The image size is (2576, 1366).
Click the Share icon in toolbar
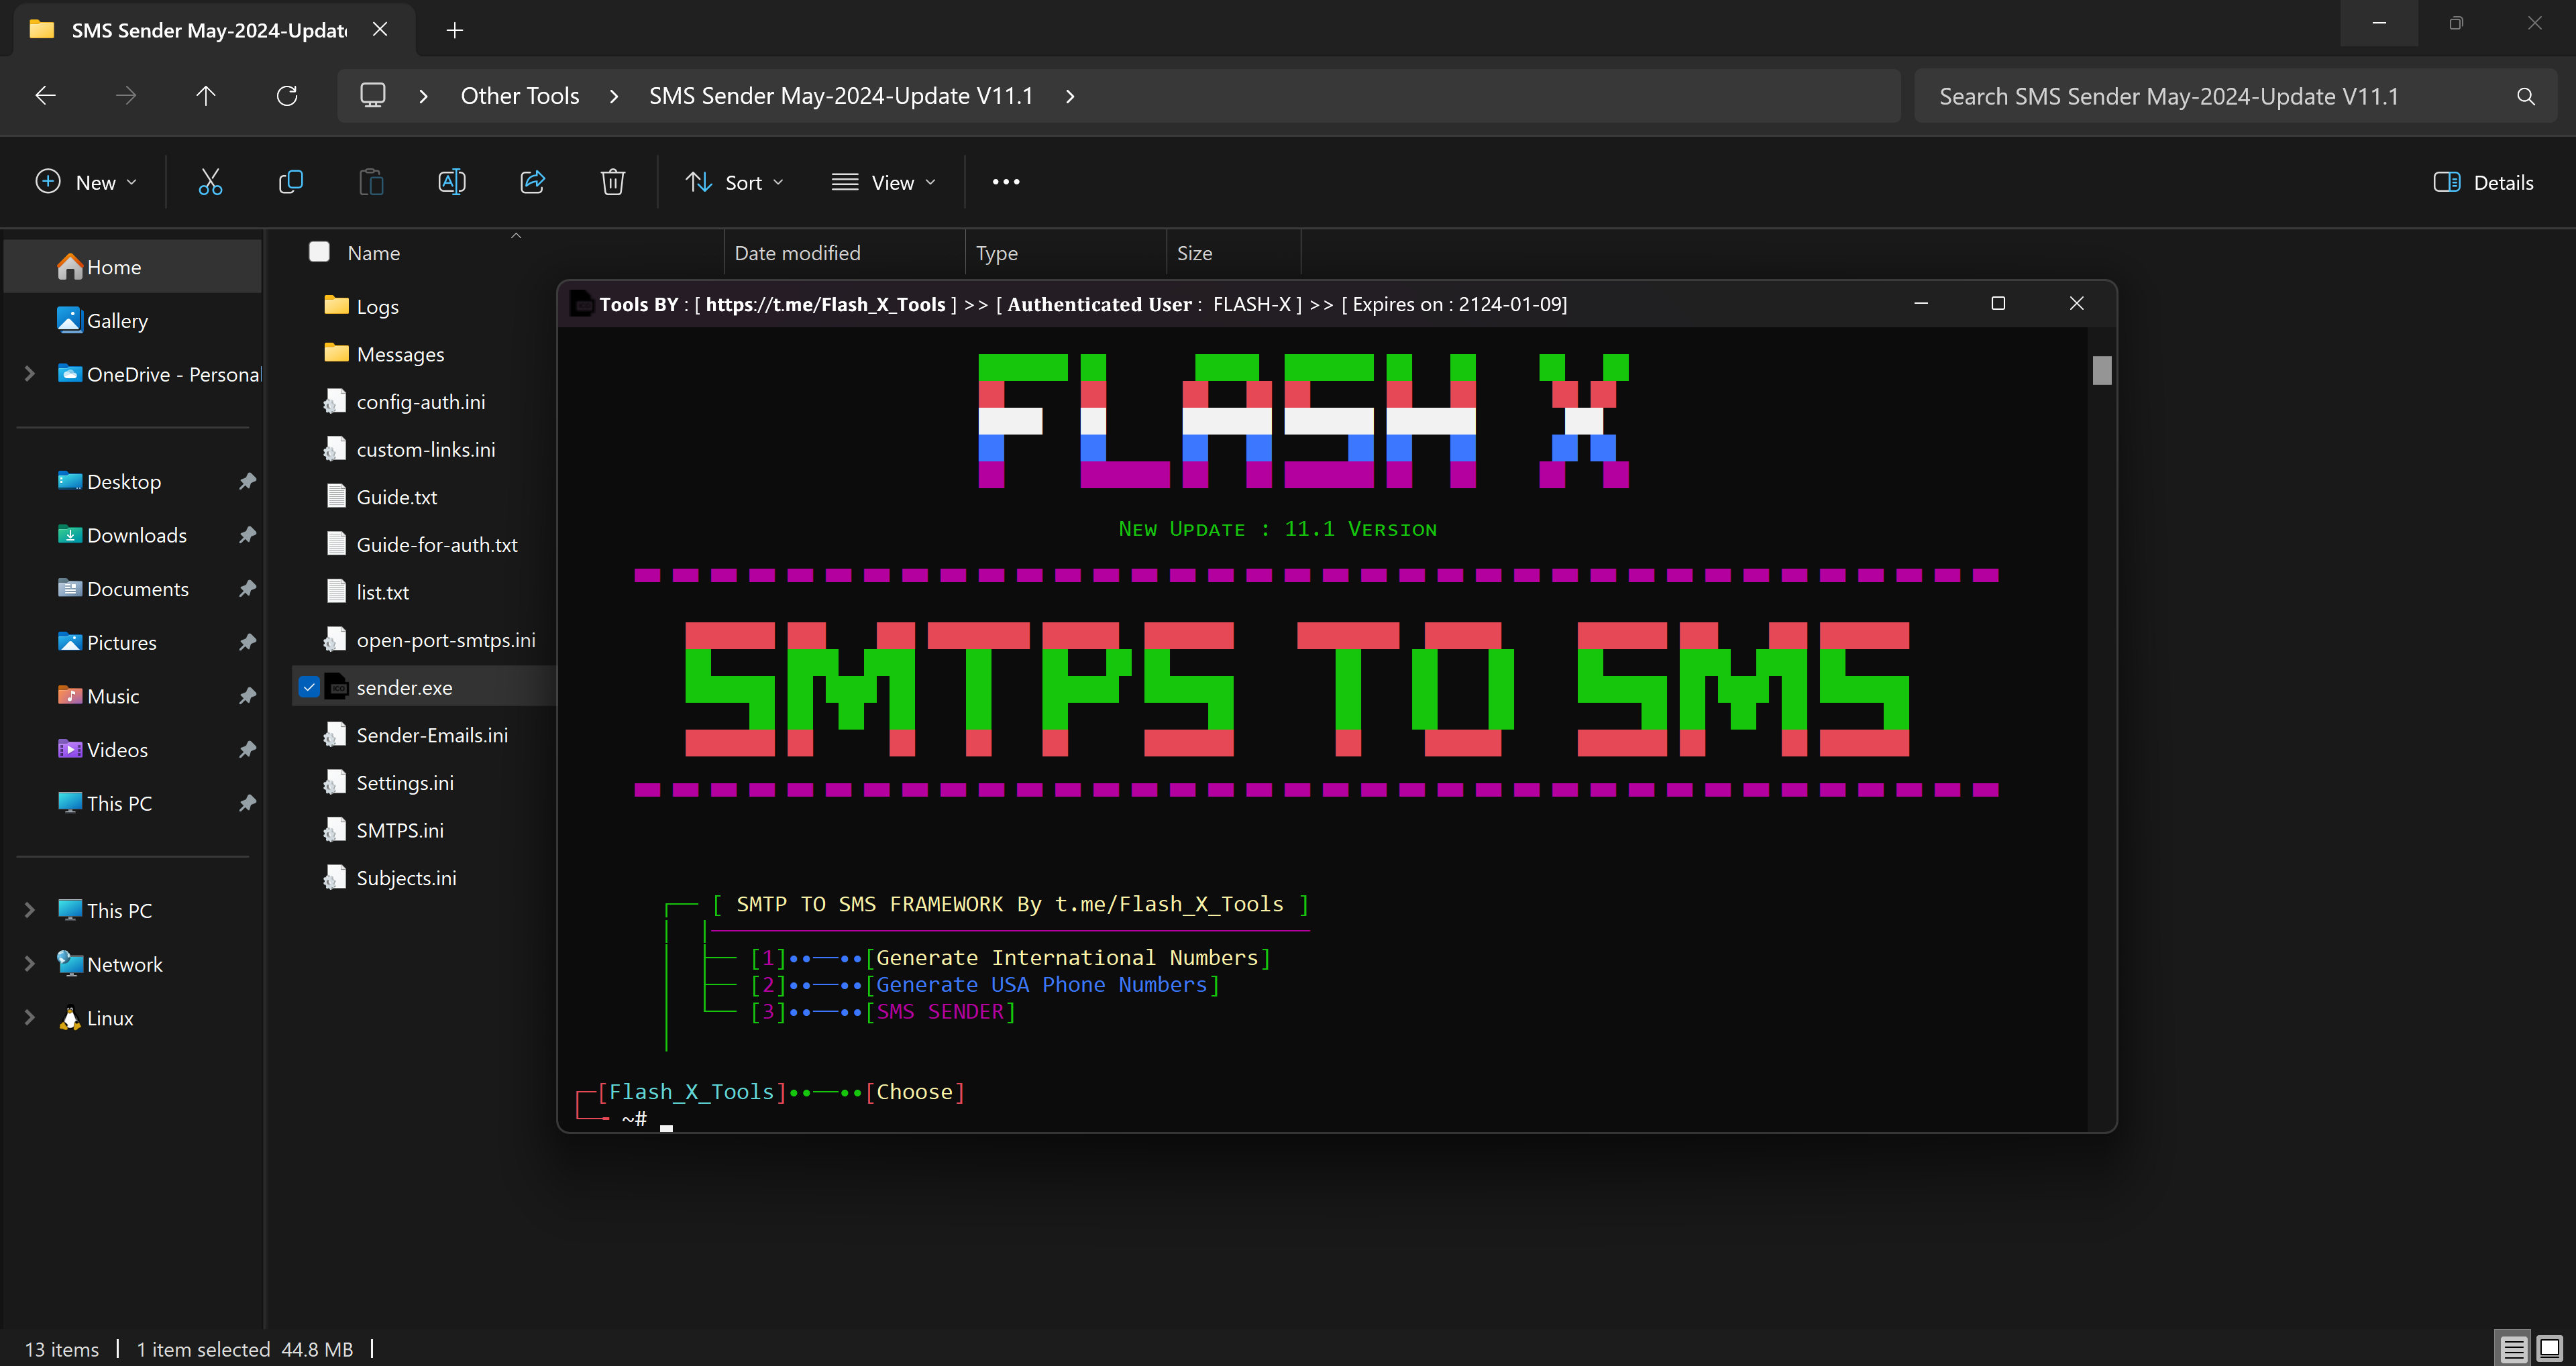[532, 182]
